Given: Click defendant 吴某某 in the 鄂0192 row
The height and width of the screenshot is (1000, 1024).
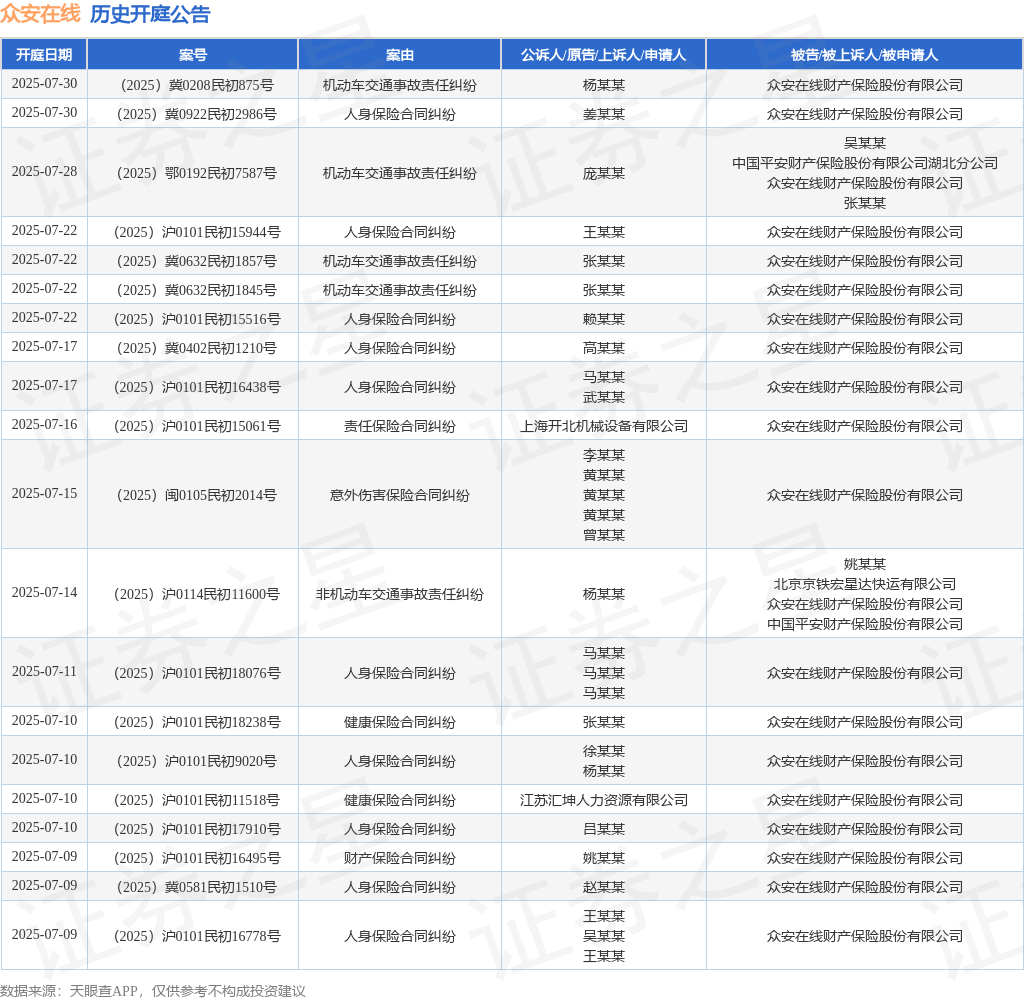Looking at the screenshot, I should coord(865,143).
